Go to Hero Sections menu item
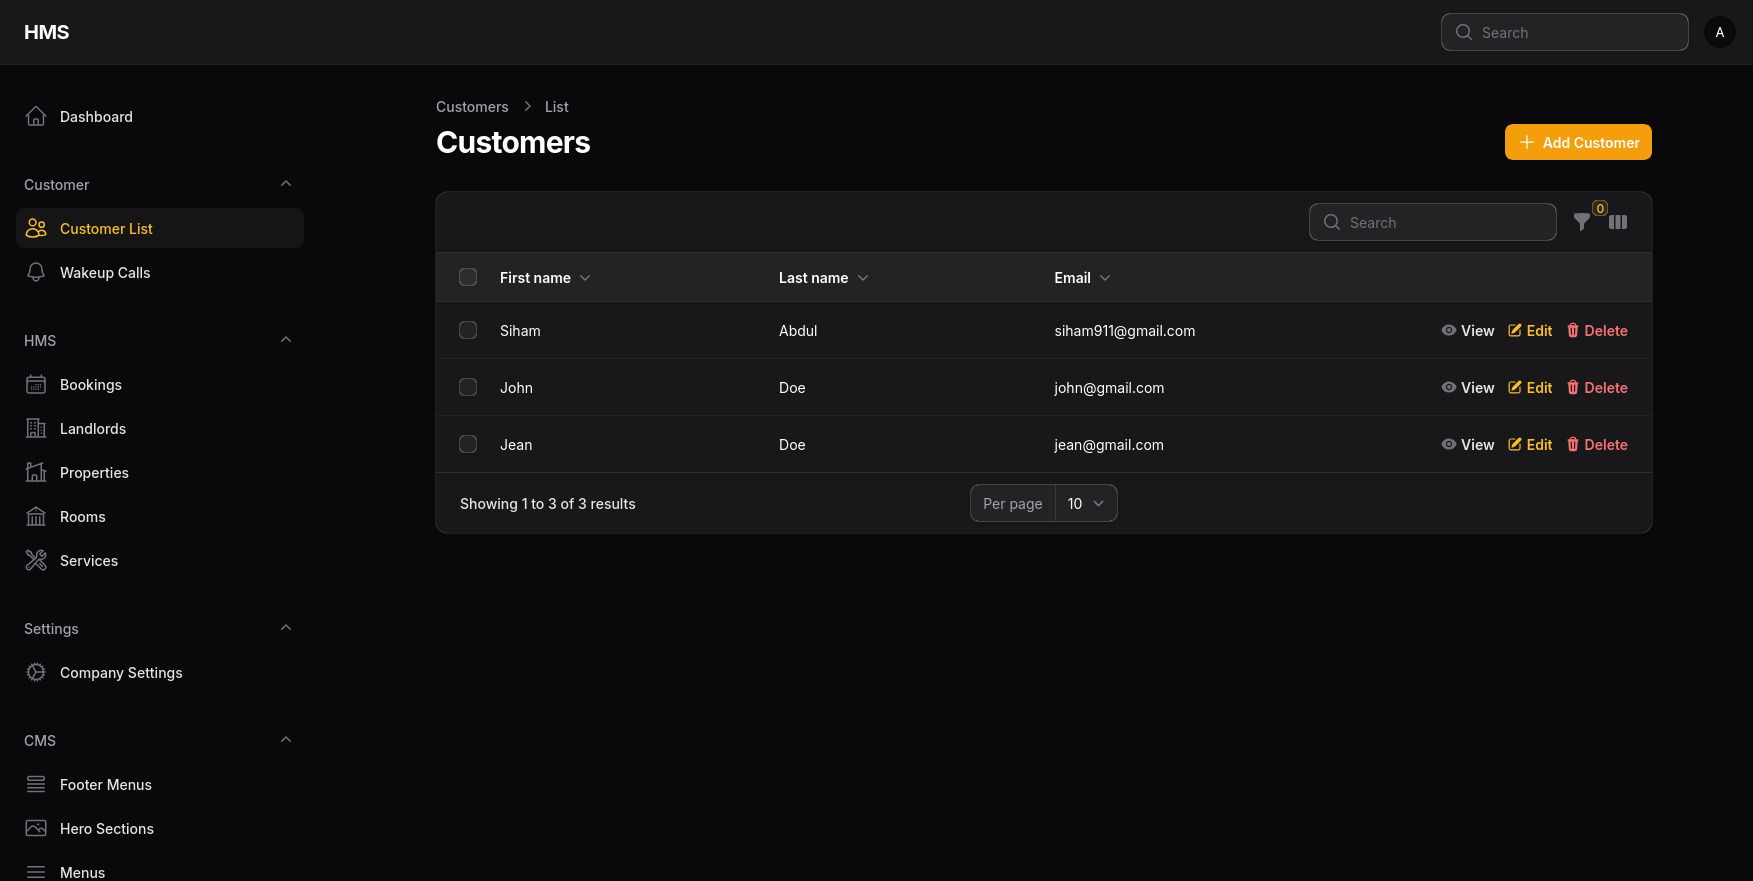Viewport: 1753px width, 881px height. pyautogui.click(x=106, y=829)
